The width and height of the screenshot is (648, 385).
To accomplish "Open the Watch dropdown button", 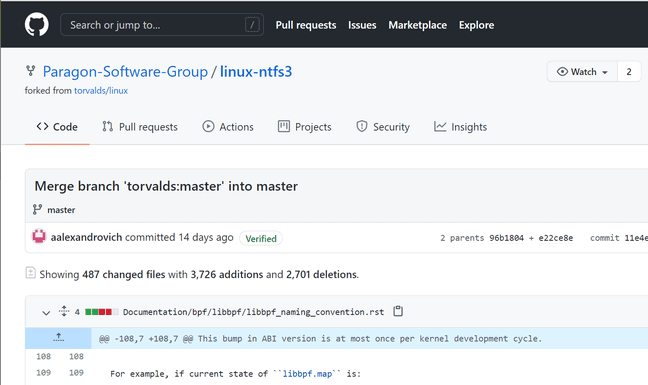I will coord(582,72).
